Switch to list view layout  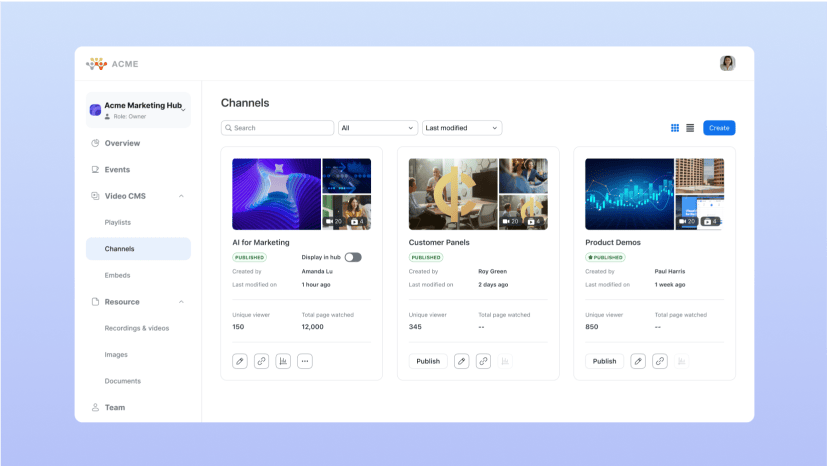(x=690, y=128)
